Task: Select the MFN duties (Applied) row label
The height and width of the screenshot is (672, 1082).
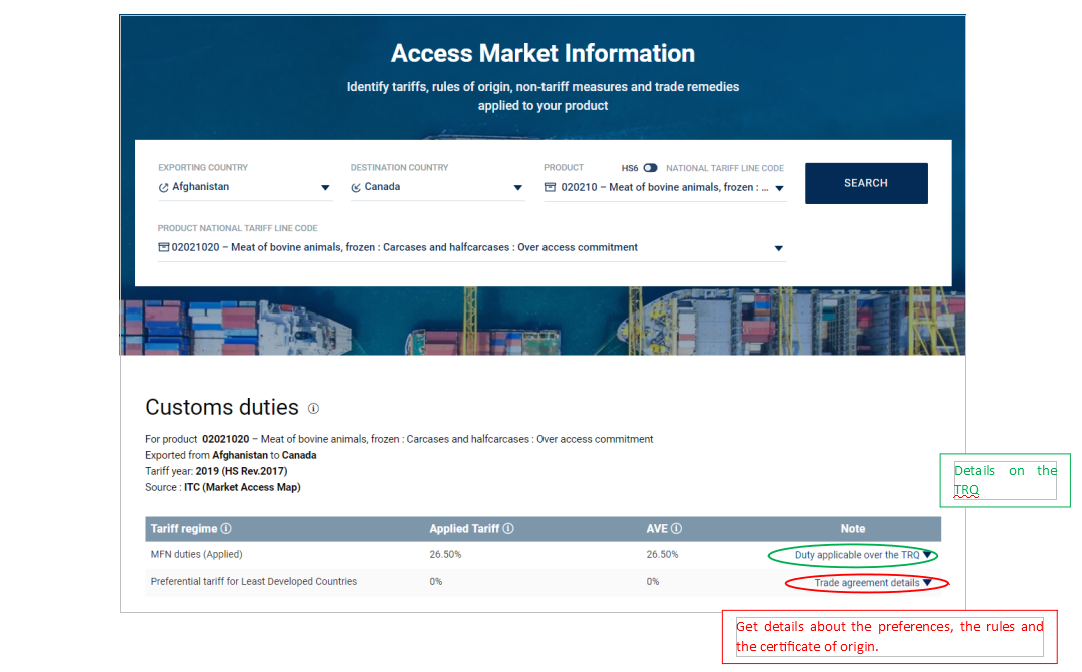Action: (x=196, y=554)
